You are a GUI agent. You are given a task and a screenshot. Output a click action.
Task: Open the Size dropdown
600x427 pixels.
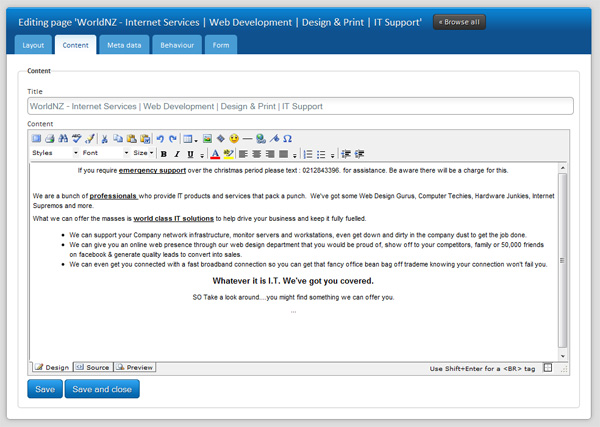coord(143,153)
